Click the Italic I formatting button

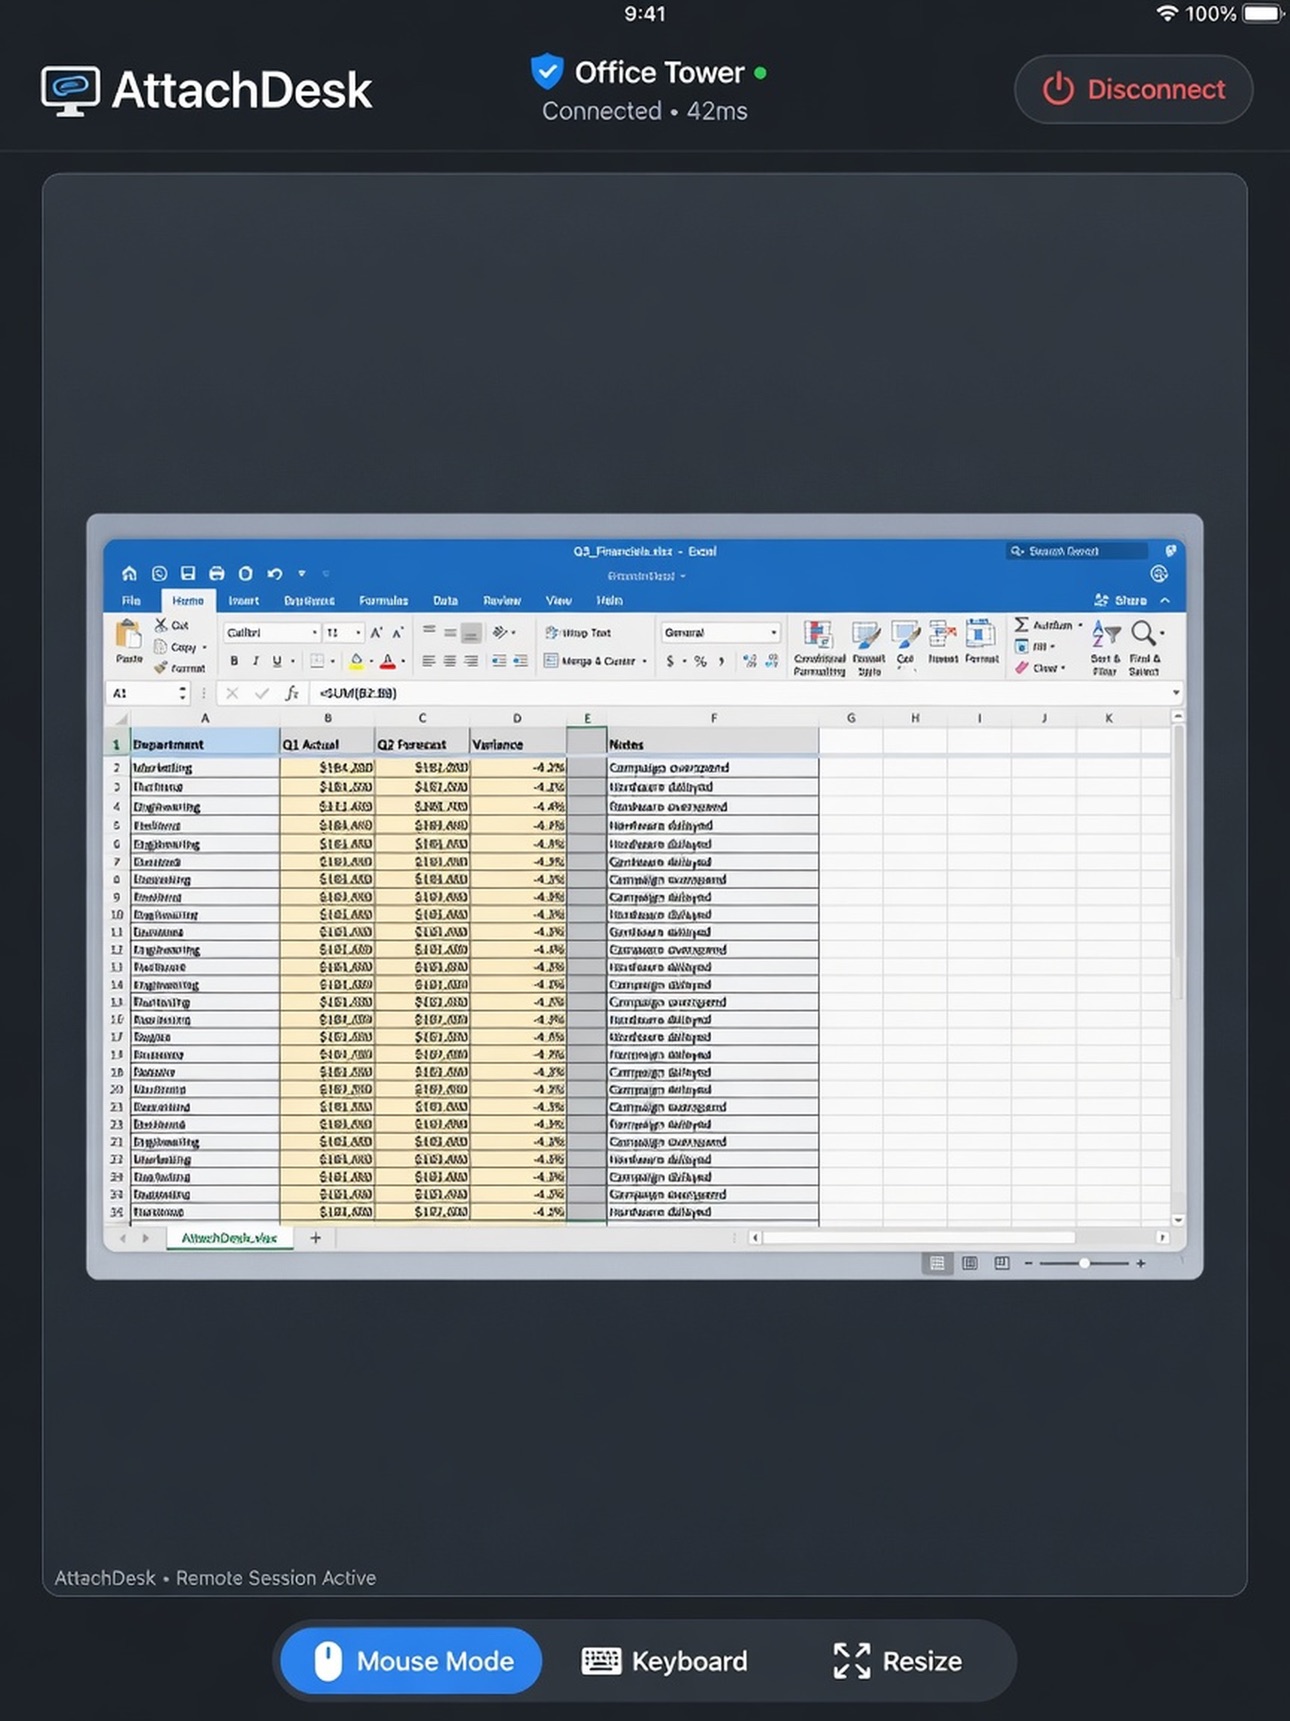(x=256, y=661)
